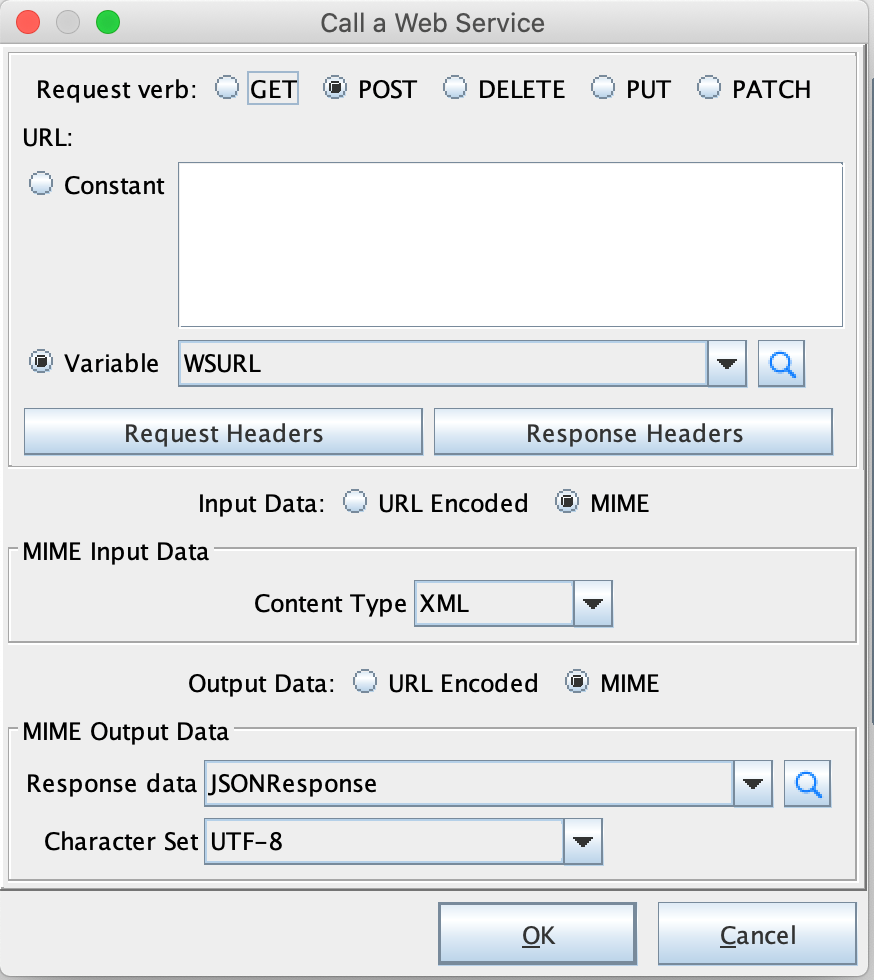Image resolution: width=874 pixels, height=980 pixels.
Task: Expand the Response data dropdown
Action: [x=752, y=784]
